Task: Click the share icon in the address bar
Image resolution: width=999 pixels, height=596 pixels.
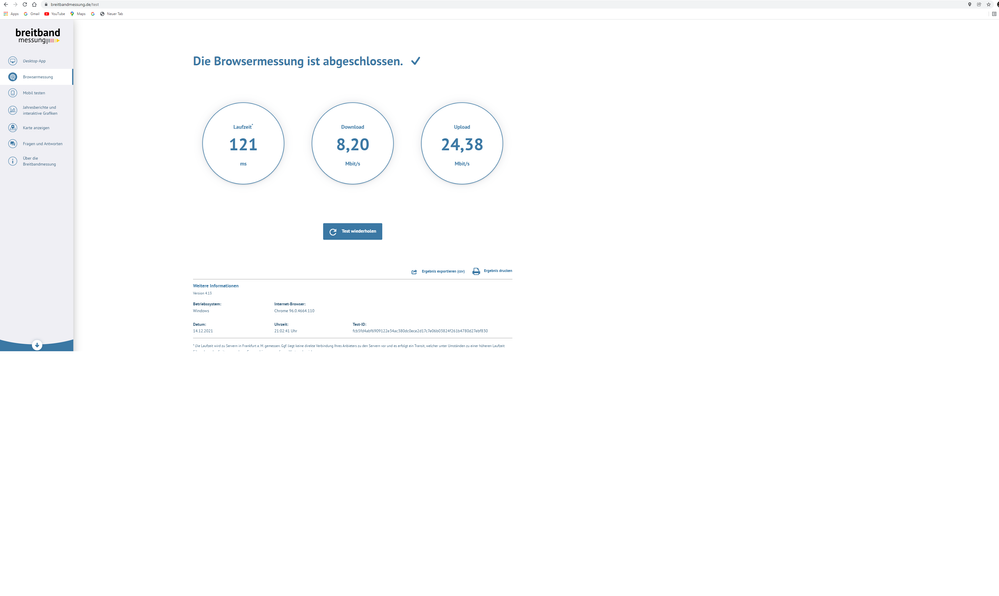Action: pos(979,4)
